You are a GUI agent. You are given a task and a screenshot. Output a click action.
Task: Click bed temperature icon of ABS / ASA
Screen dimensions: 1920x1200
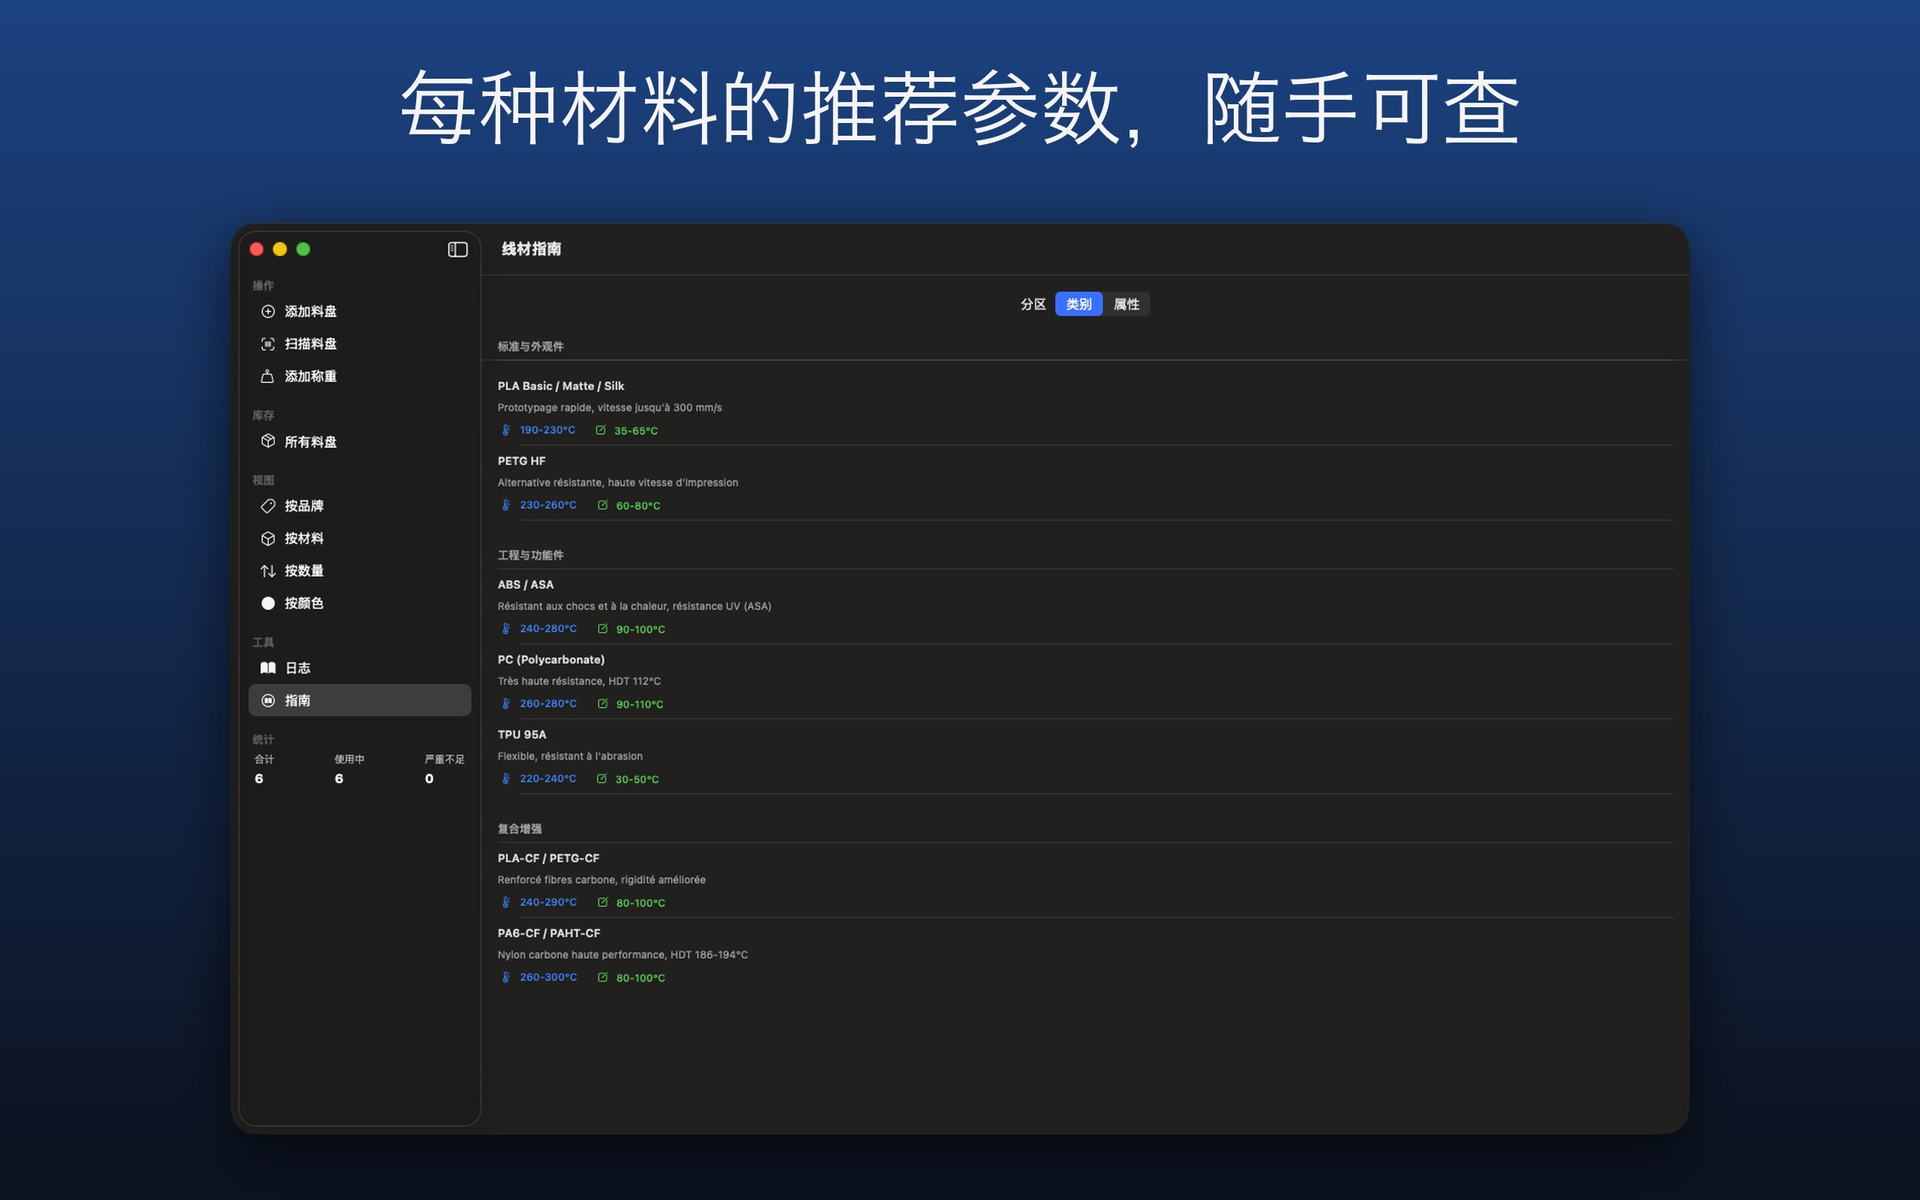pos(603,629)
